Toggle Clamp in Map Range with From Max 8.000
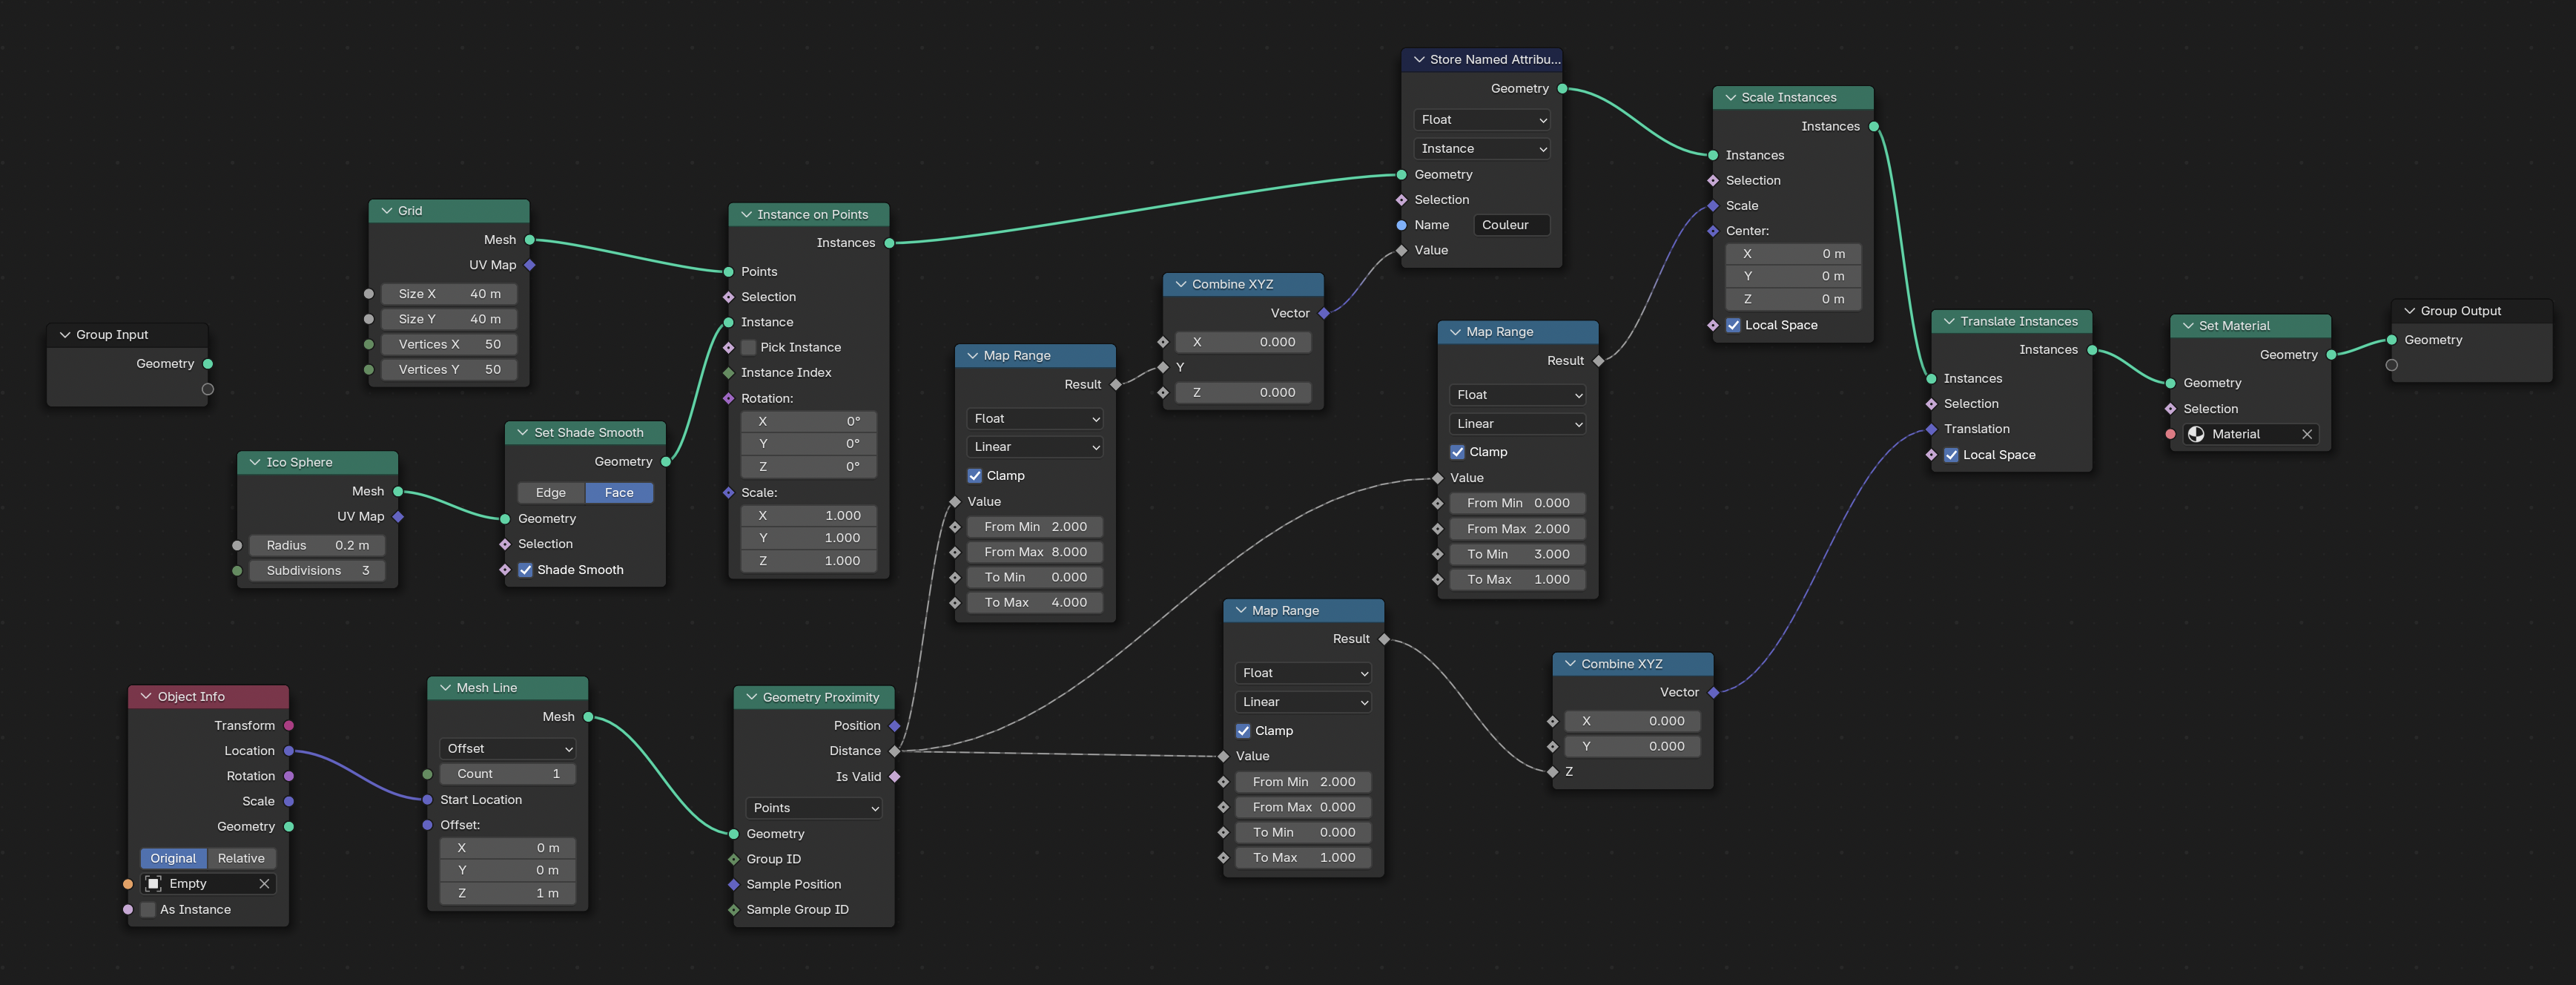This screenshot has width=2576, height=985. click(x=974, y=475)
